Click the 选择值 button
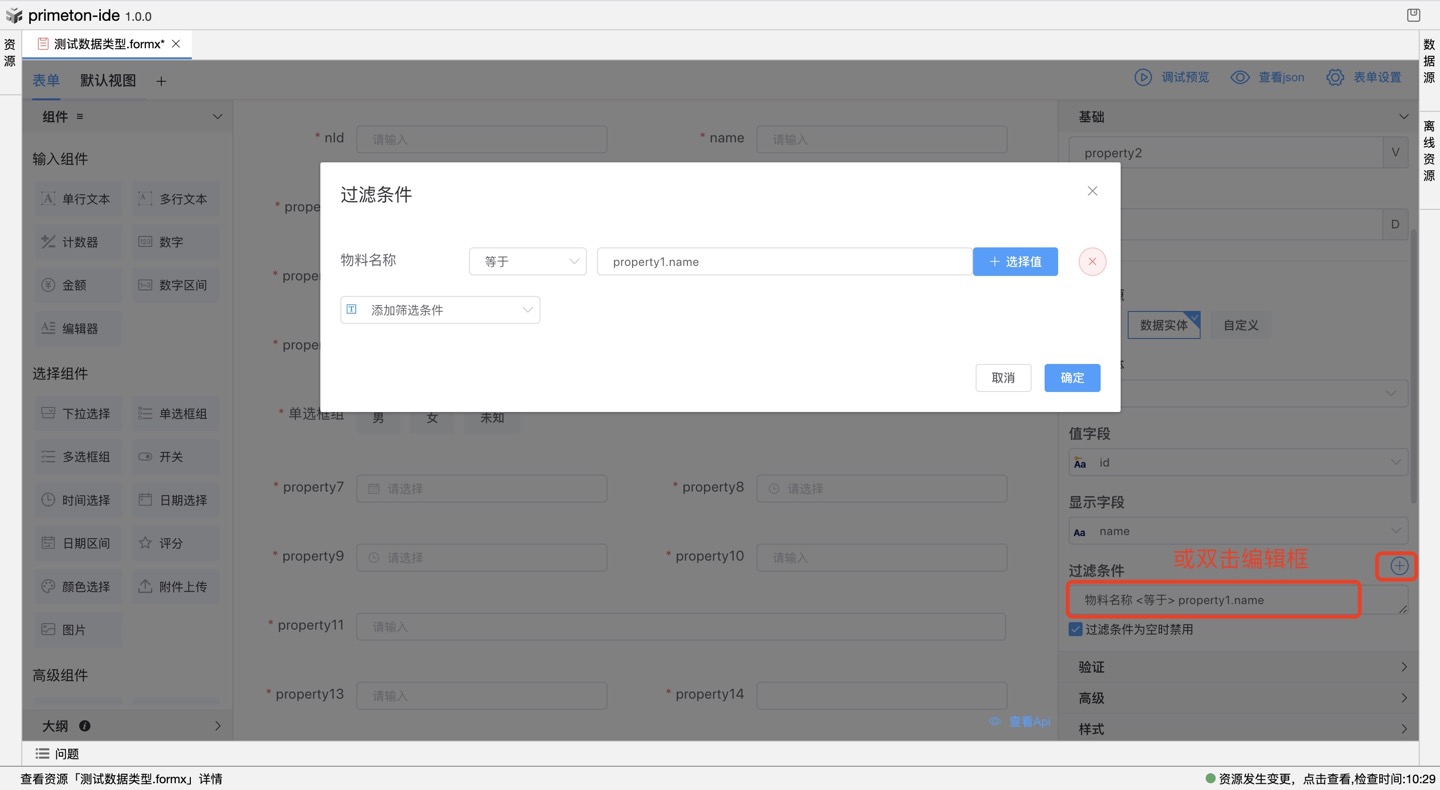The height and width of the screenshot is (790, 1440). point(1015,262)
